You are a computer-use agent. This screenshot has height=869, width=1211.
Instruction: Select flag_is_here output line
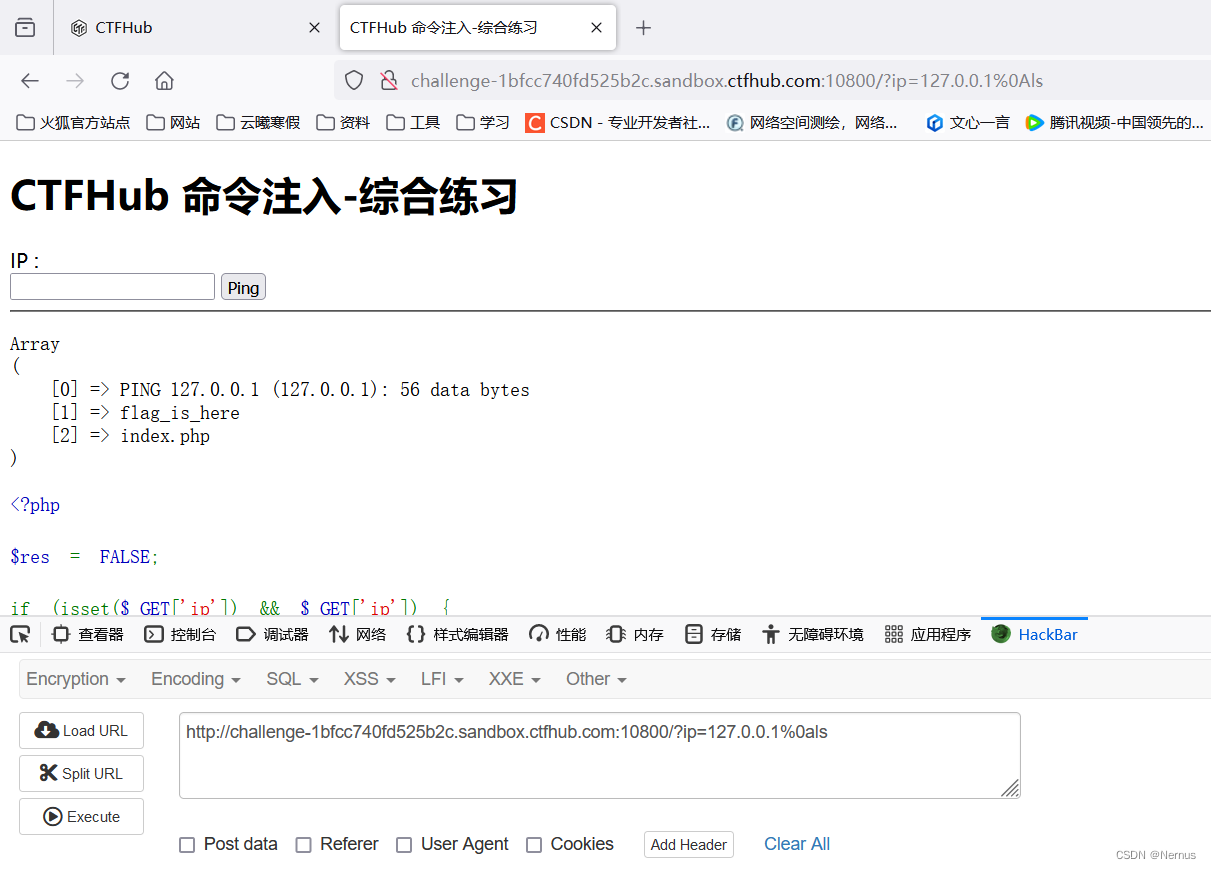point(180,413)
